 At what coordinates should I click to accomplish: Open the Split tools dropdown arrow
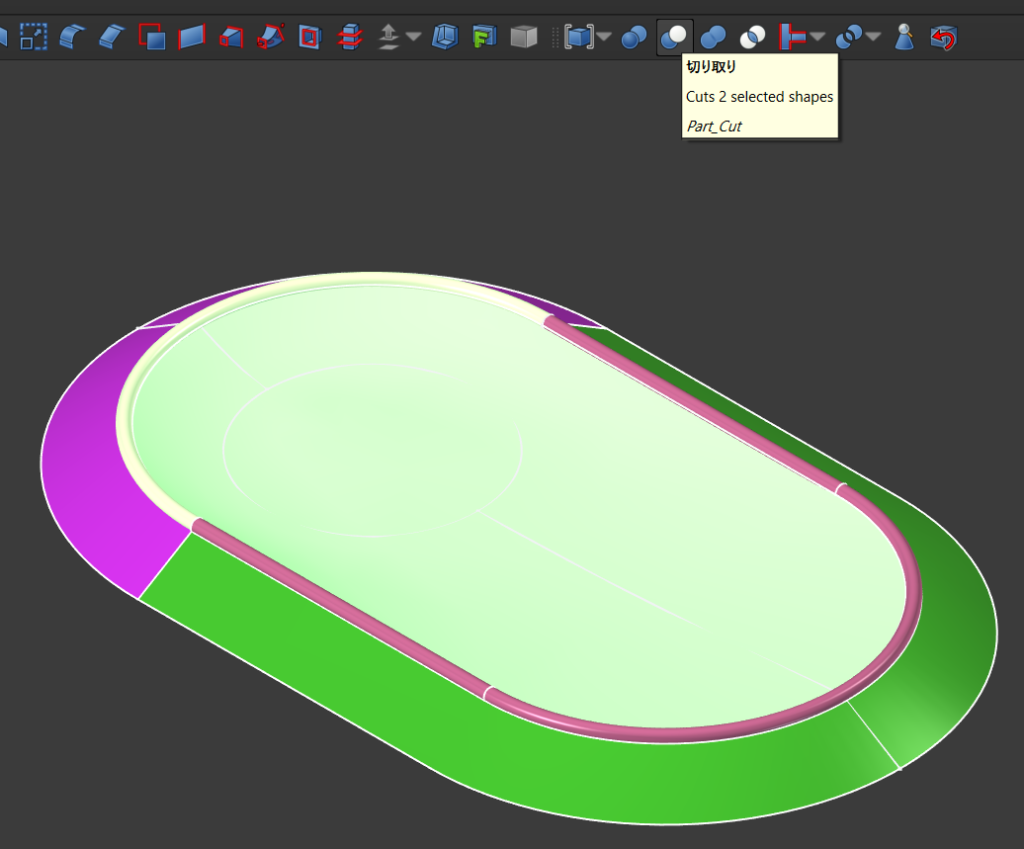(x=873, y=38)
